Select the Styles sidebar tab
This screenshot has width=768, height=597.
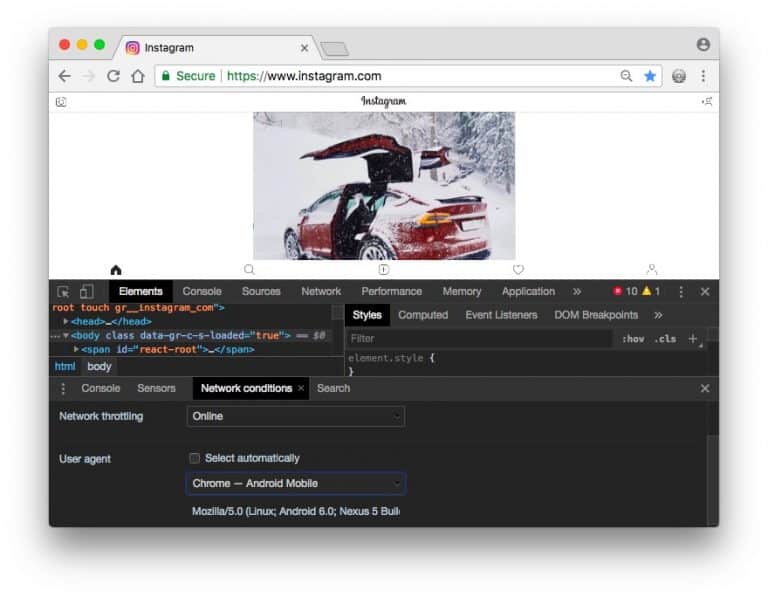pos(367,315)
